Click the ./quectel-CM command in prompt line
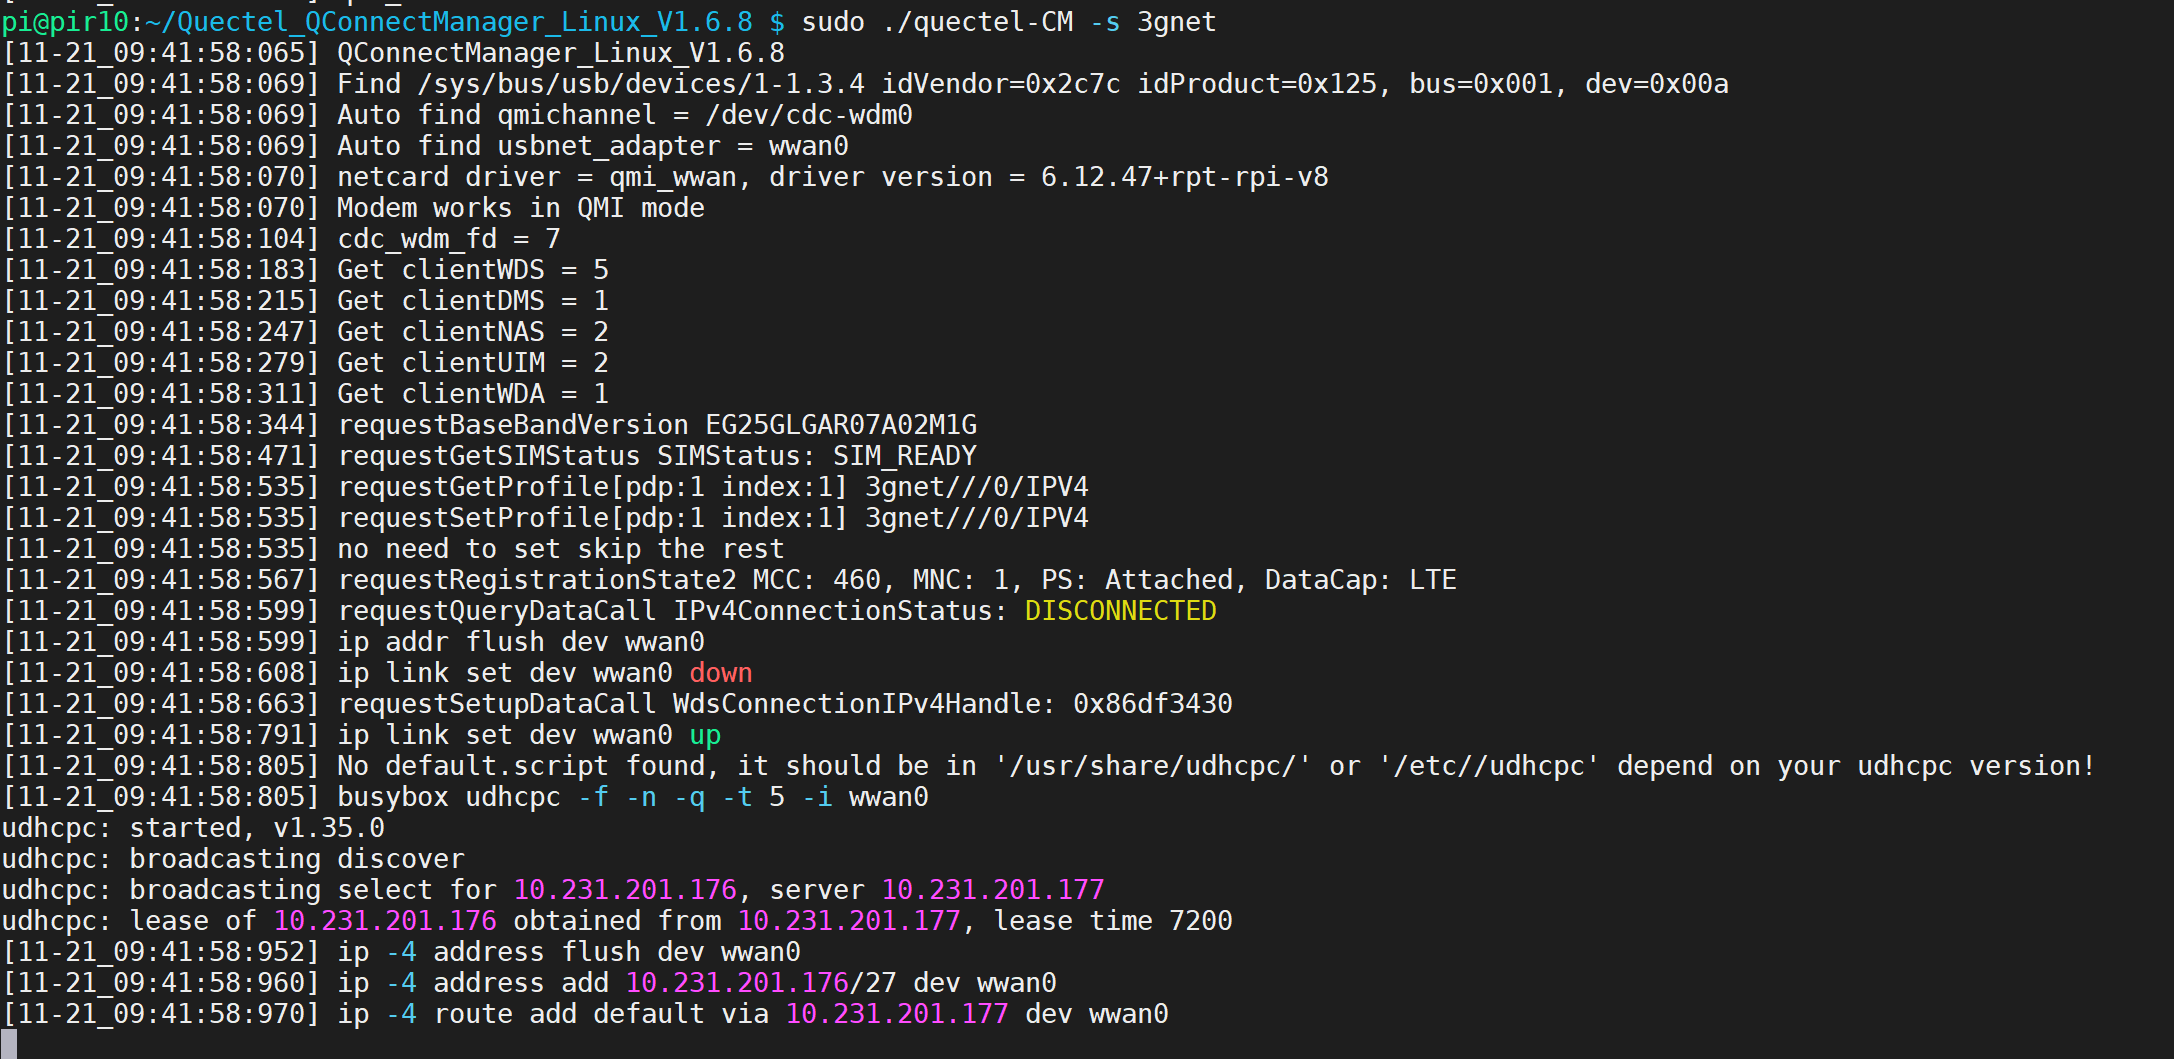This screenshot has height=1059, width=2174. click(x=977, y=22)
